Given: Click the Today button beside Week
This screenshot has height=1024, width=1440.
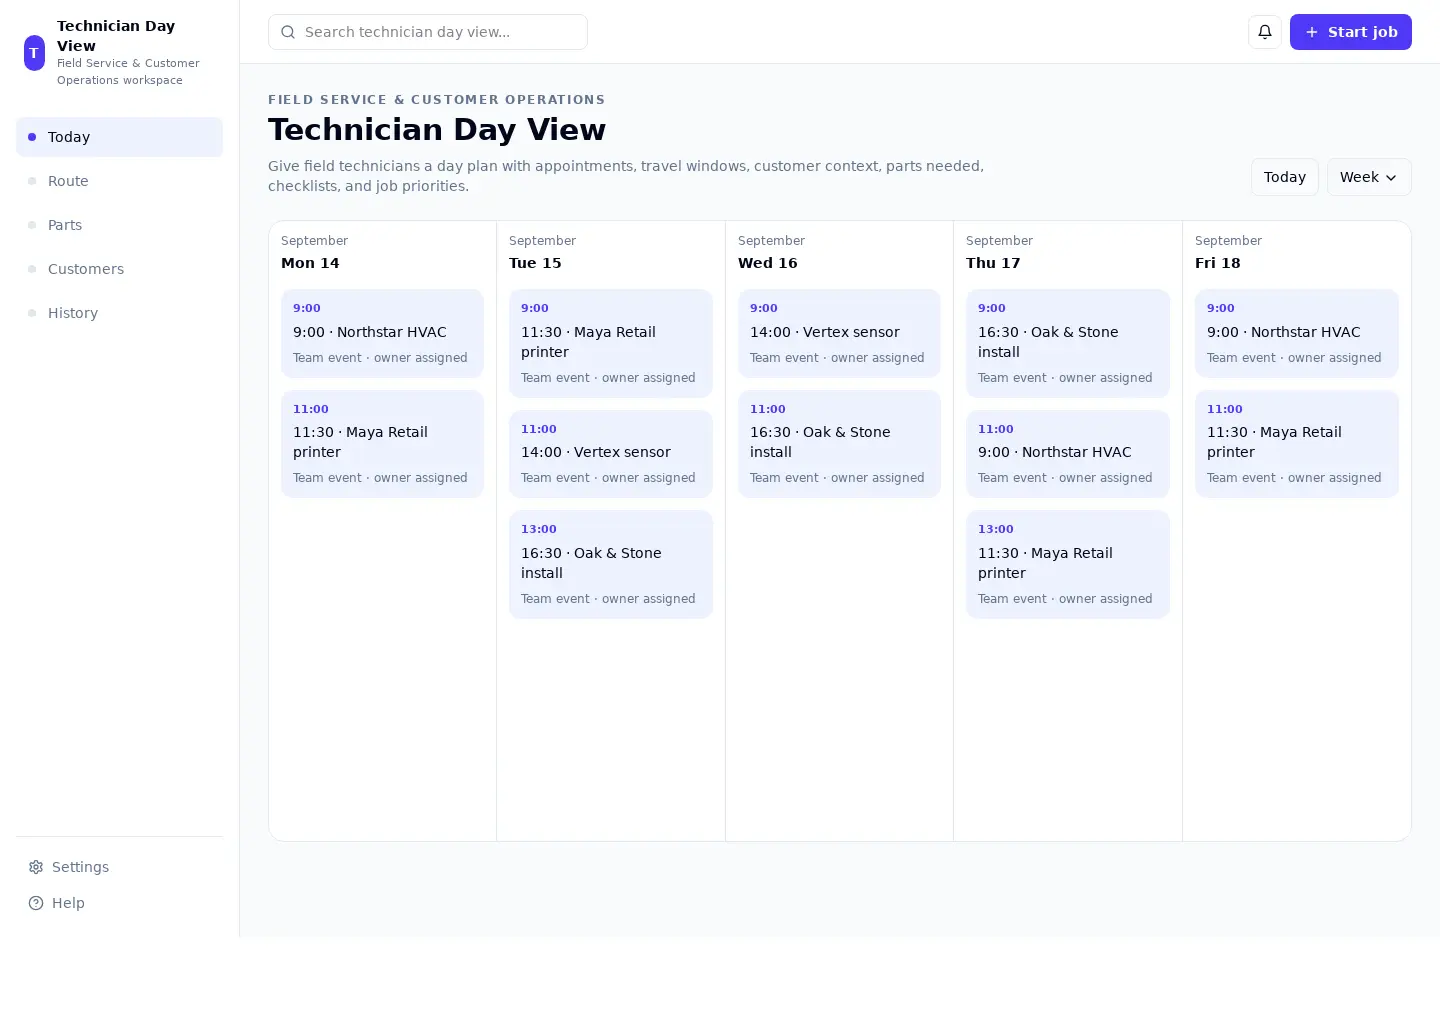Looking at the screenshot, I should (1285, 177).
